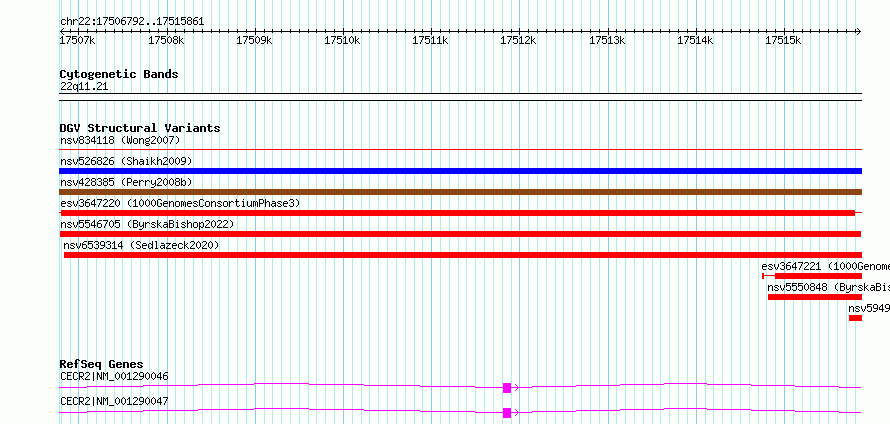
Task: Click the 17507k ruler tick label
Action: [78, 40]
